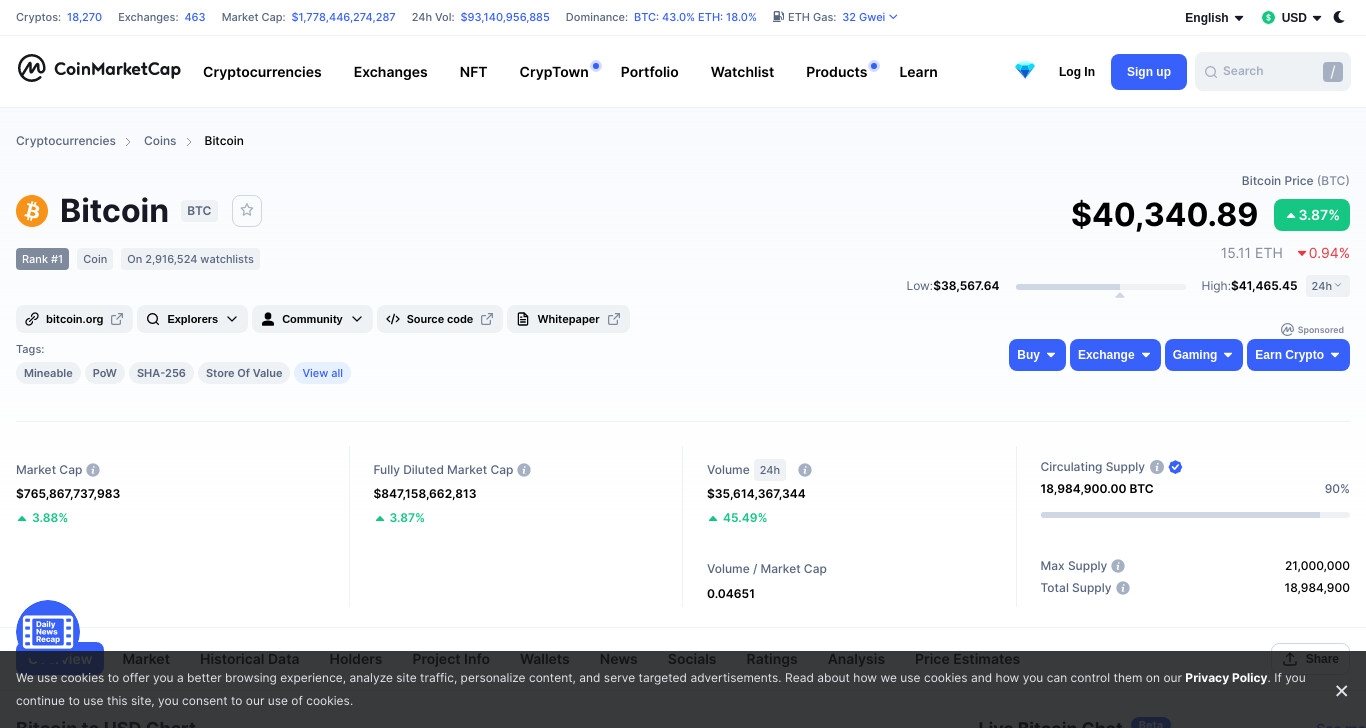Select the PoW tag
Viewport: 1366px width, 728px height.
[x=105, y=373]
